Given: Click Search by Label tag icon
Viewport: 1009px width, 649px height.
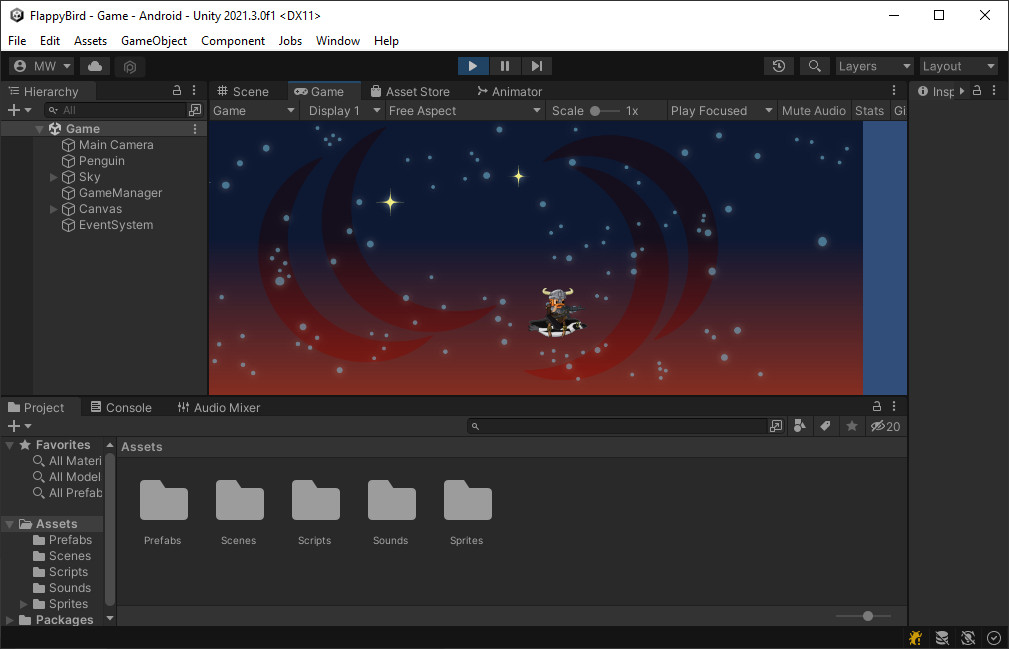Looking at the screenshot, I should click(825, 426).
